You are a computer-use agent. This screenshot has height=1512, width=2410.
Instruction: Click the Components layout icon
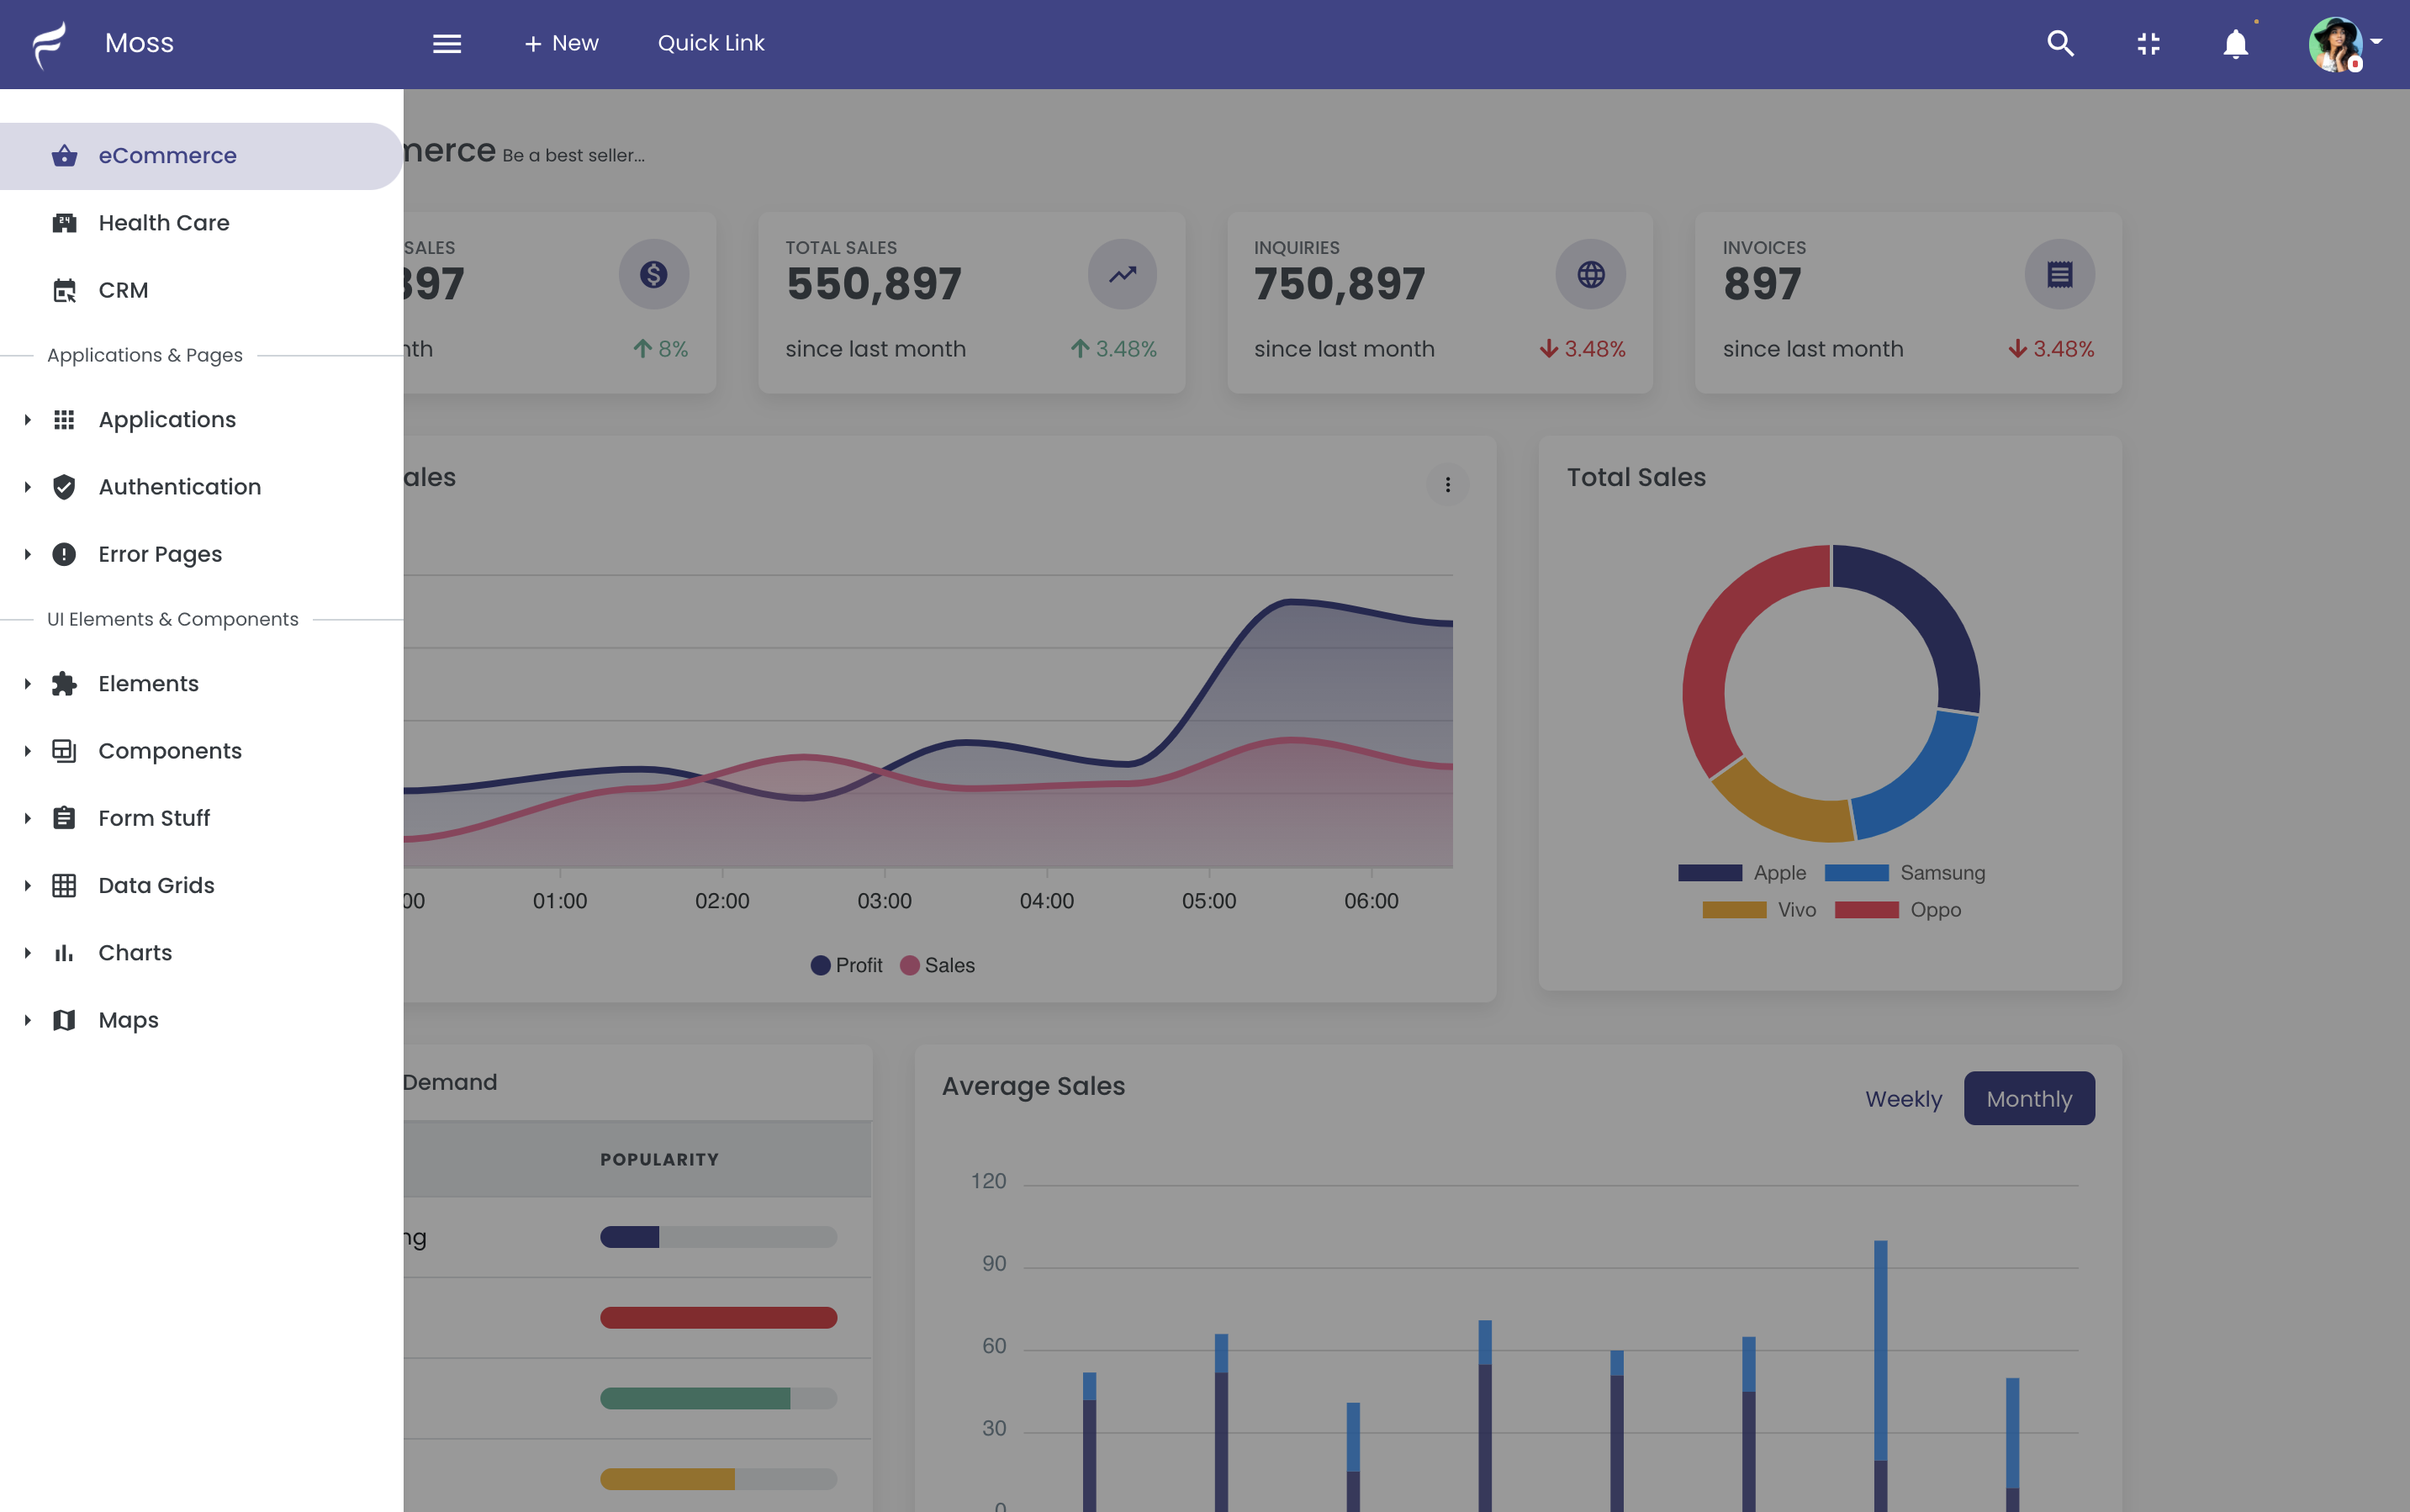point(64,751)
